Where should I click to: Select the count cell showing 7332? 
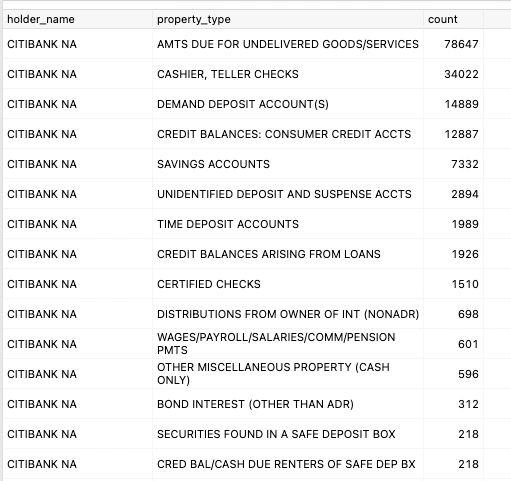(453, 164)
